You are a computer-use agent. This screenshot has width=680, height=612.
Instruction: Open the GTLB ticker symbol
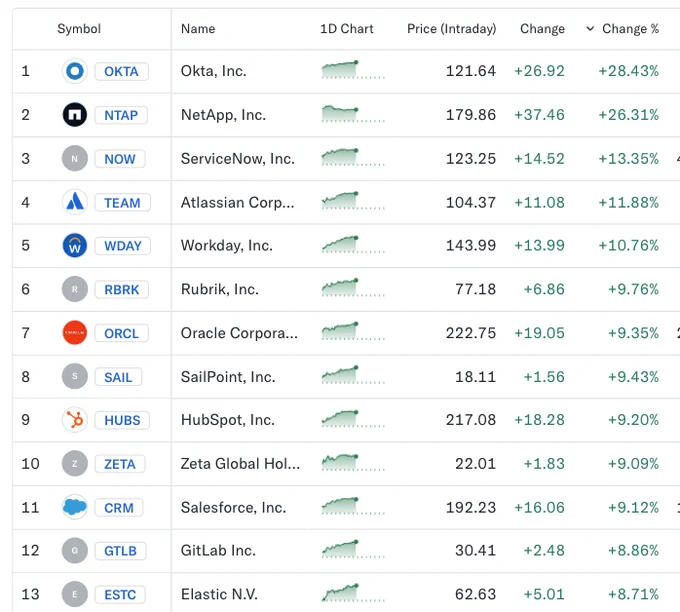point(120,551)
